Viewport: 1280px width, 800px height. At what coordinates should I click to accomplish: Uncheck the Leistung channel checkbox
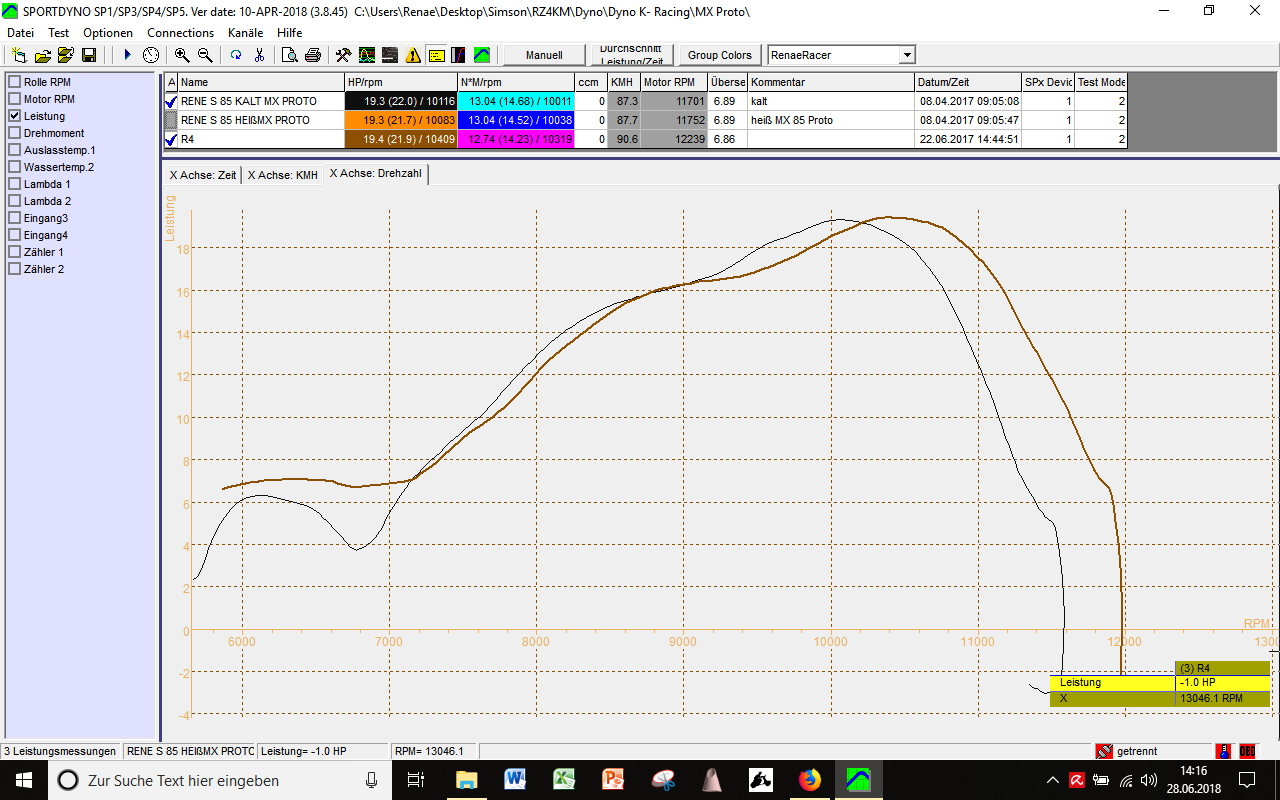coord(14,116)
